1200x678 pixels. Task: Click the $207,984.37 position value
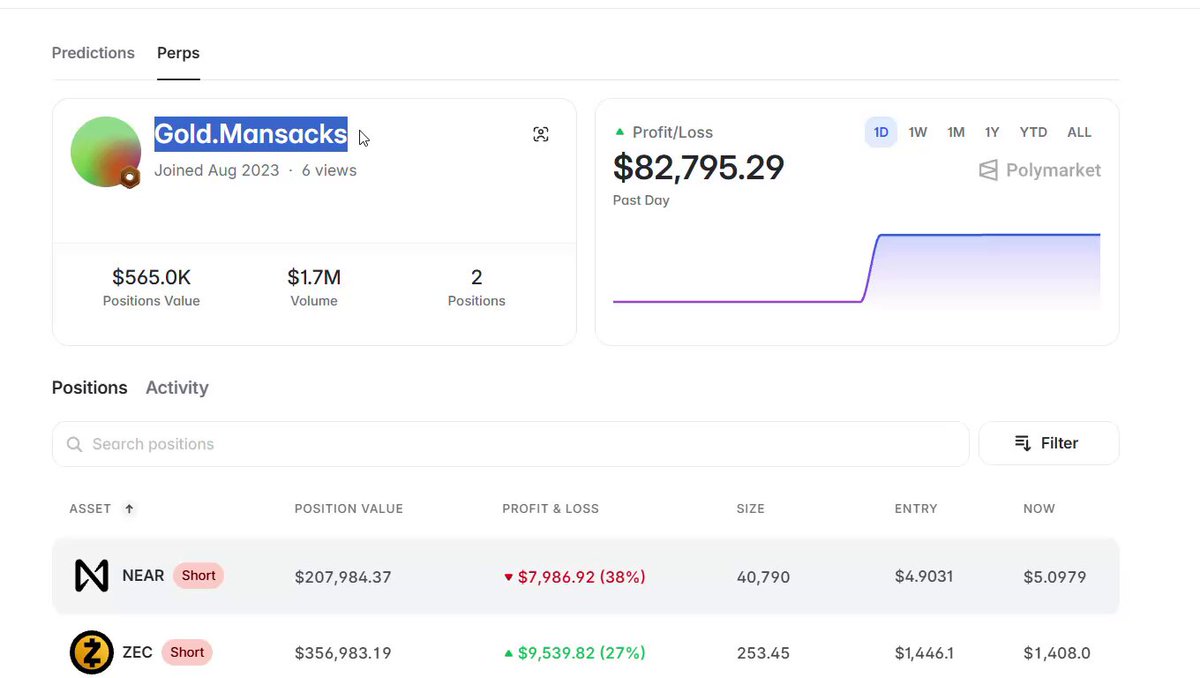pyautogui.click(x=343, y=577)
